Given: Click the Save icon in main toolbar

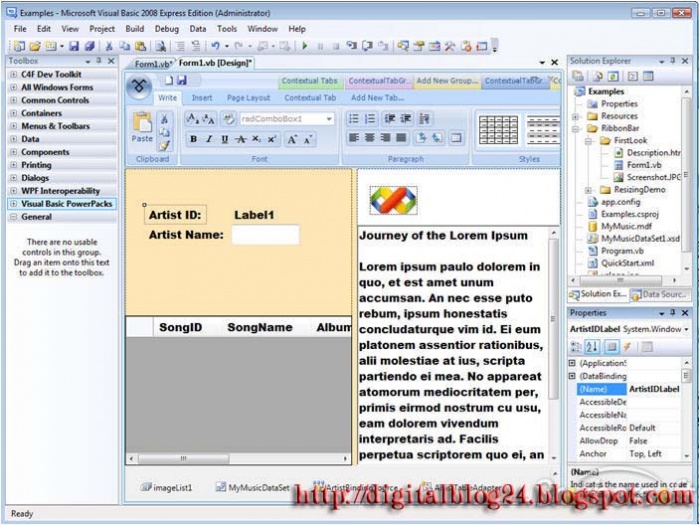Looking at the screenshot, I should point(74,46).
